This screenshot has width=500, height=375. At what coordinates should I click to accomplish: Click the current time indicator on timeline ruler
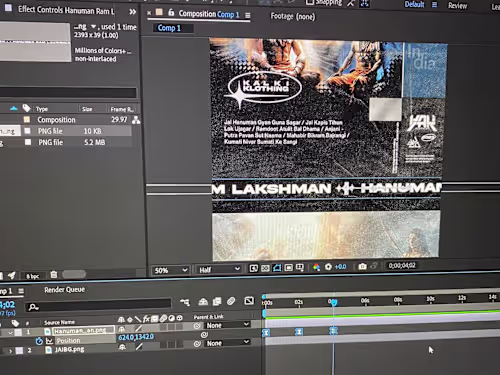tap(334, 302)
